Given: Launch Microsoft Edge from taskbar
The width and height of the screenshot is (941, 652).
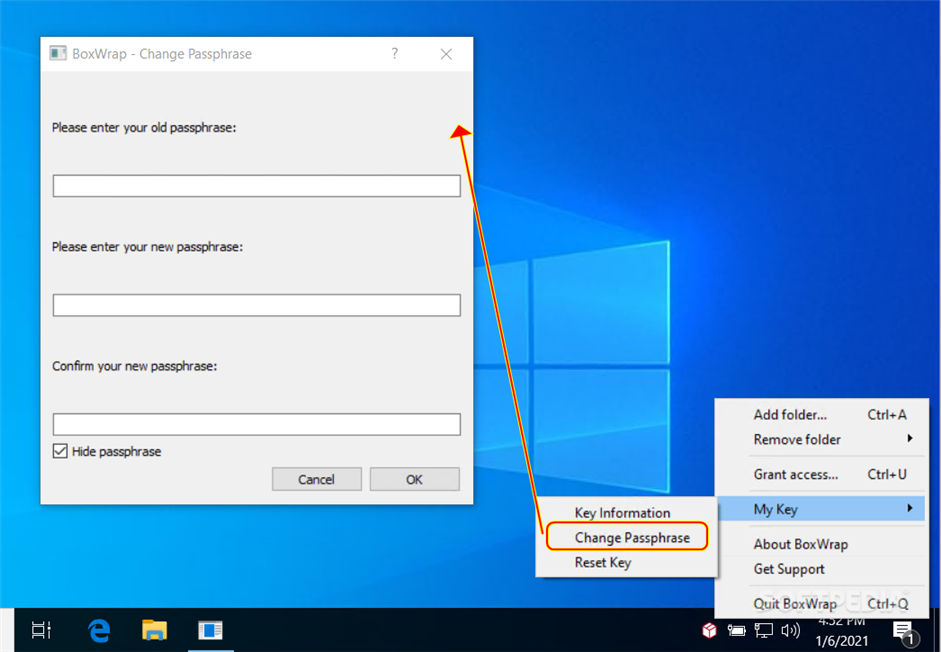Looking at the screenshot, I should [99, 630].
